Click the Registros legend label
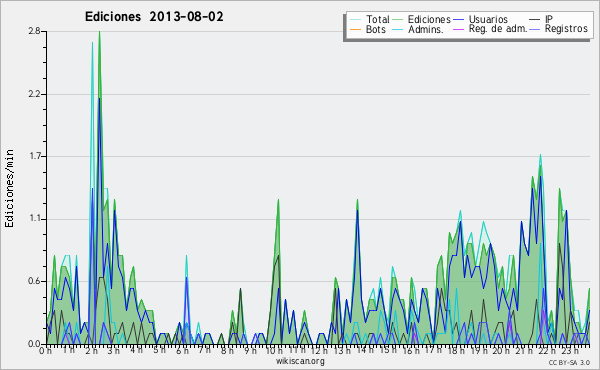The image size is (600, 370). click(x=566, y=29)
